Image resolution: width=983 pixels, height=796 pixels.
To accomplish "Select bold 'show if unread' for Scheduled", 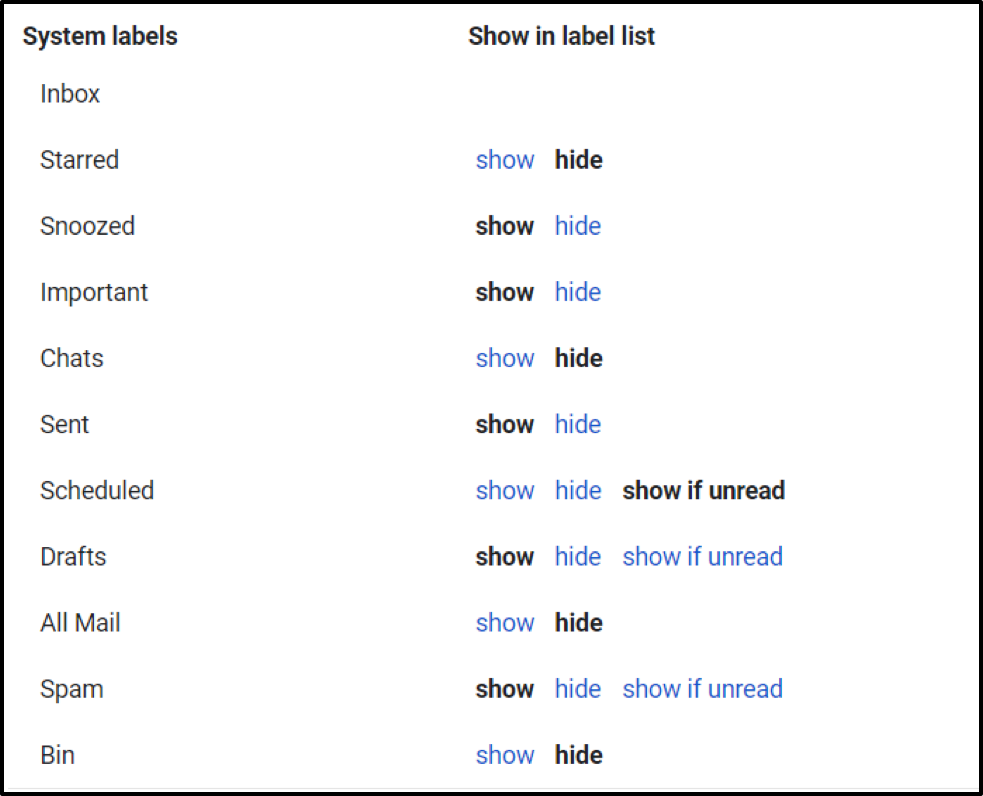I will coord(703,490).
